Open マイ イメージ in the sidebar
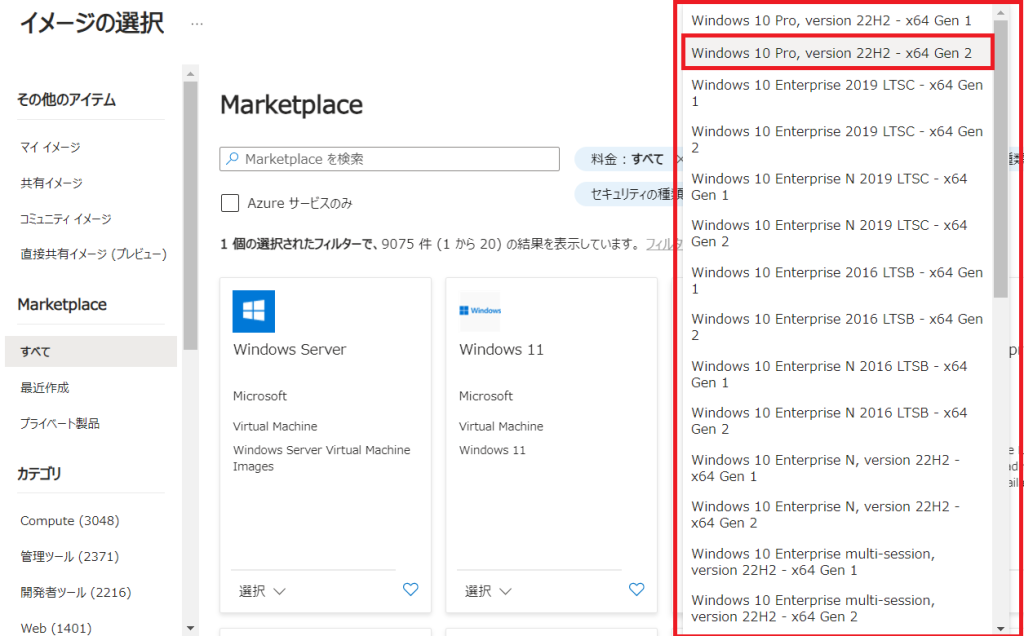The height and width of the screenshot is (636, 1024). 50,148
